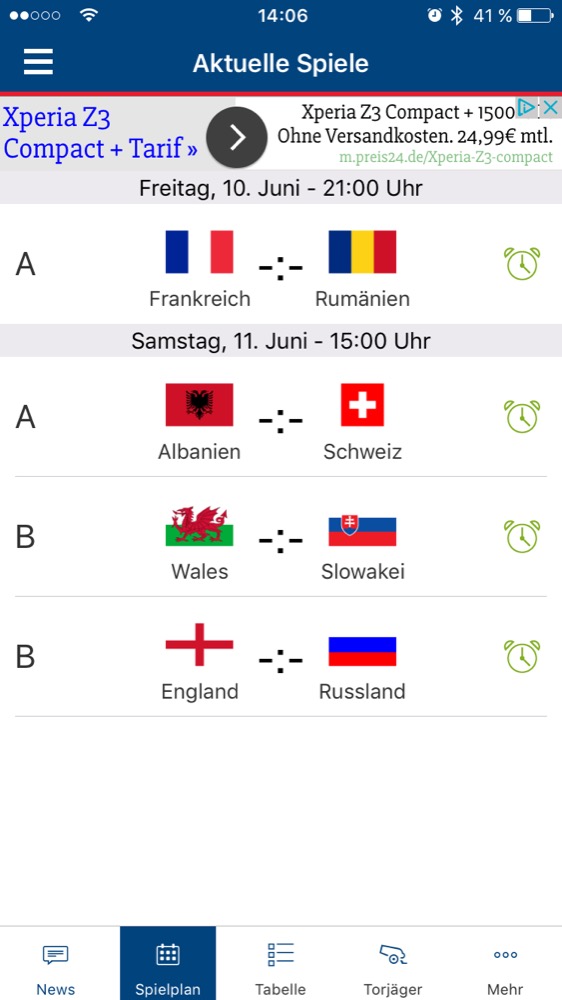Open the AdChoices info icon

[x=527, y=107]
